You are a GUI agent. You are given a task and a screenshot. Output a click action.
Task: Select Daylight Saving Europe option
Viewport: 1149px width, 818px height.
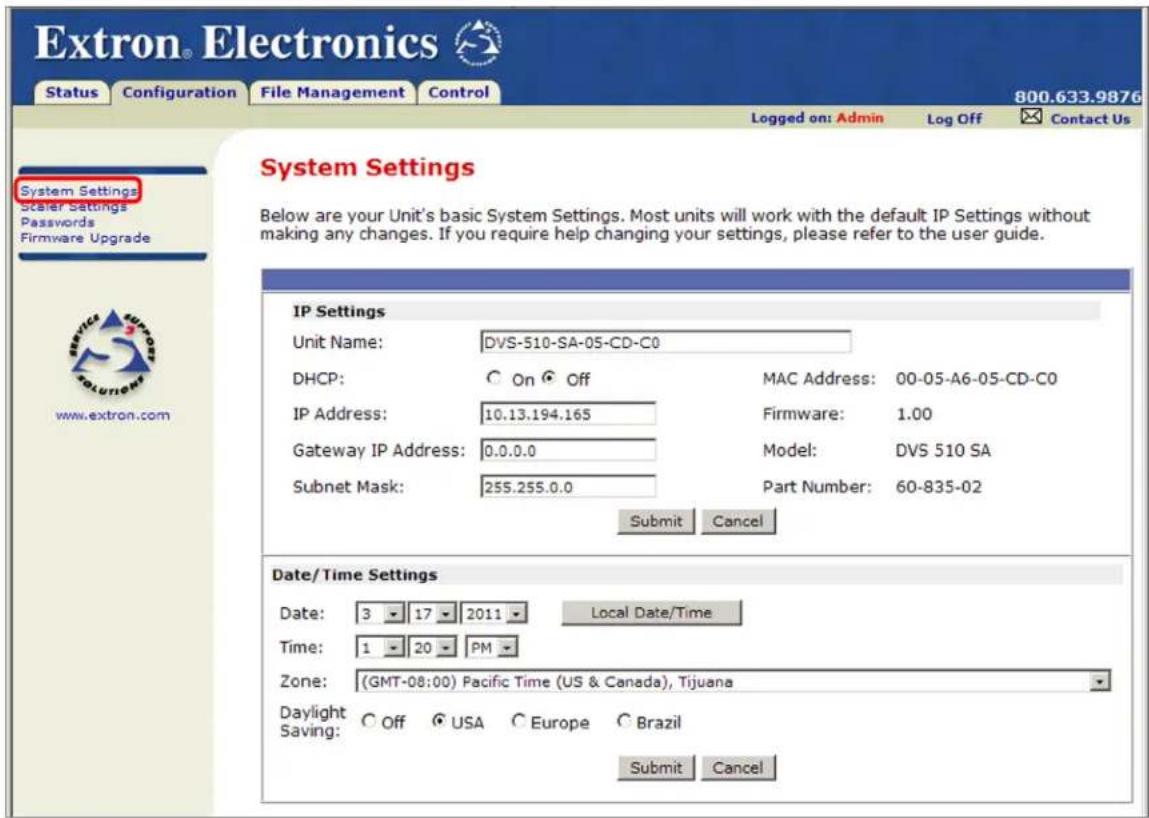click(518, 721)
